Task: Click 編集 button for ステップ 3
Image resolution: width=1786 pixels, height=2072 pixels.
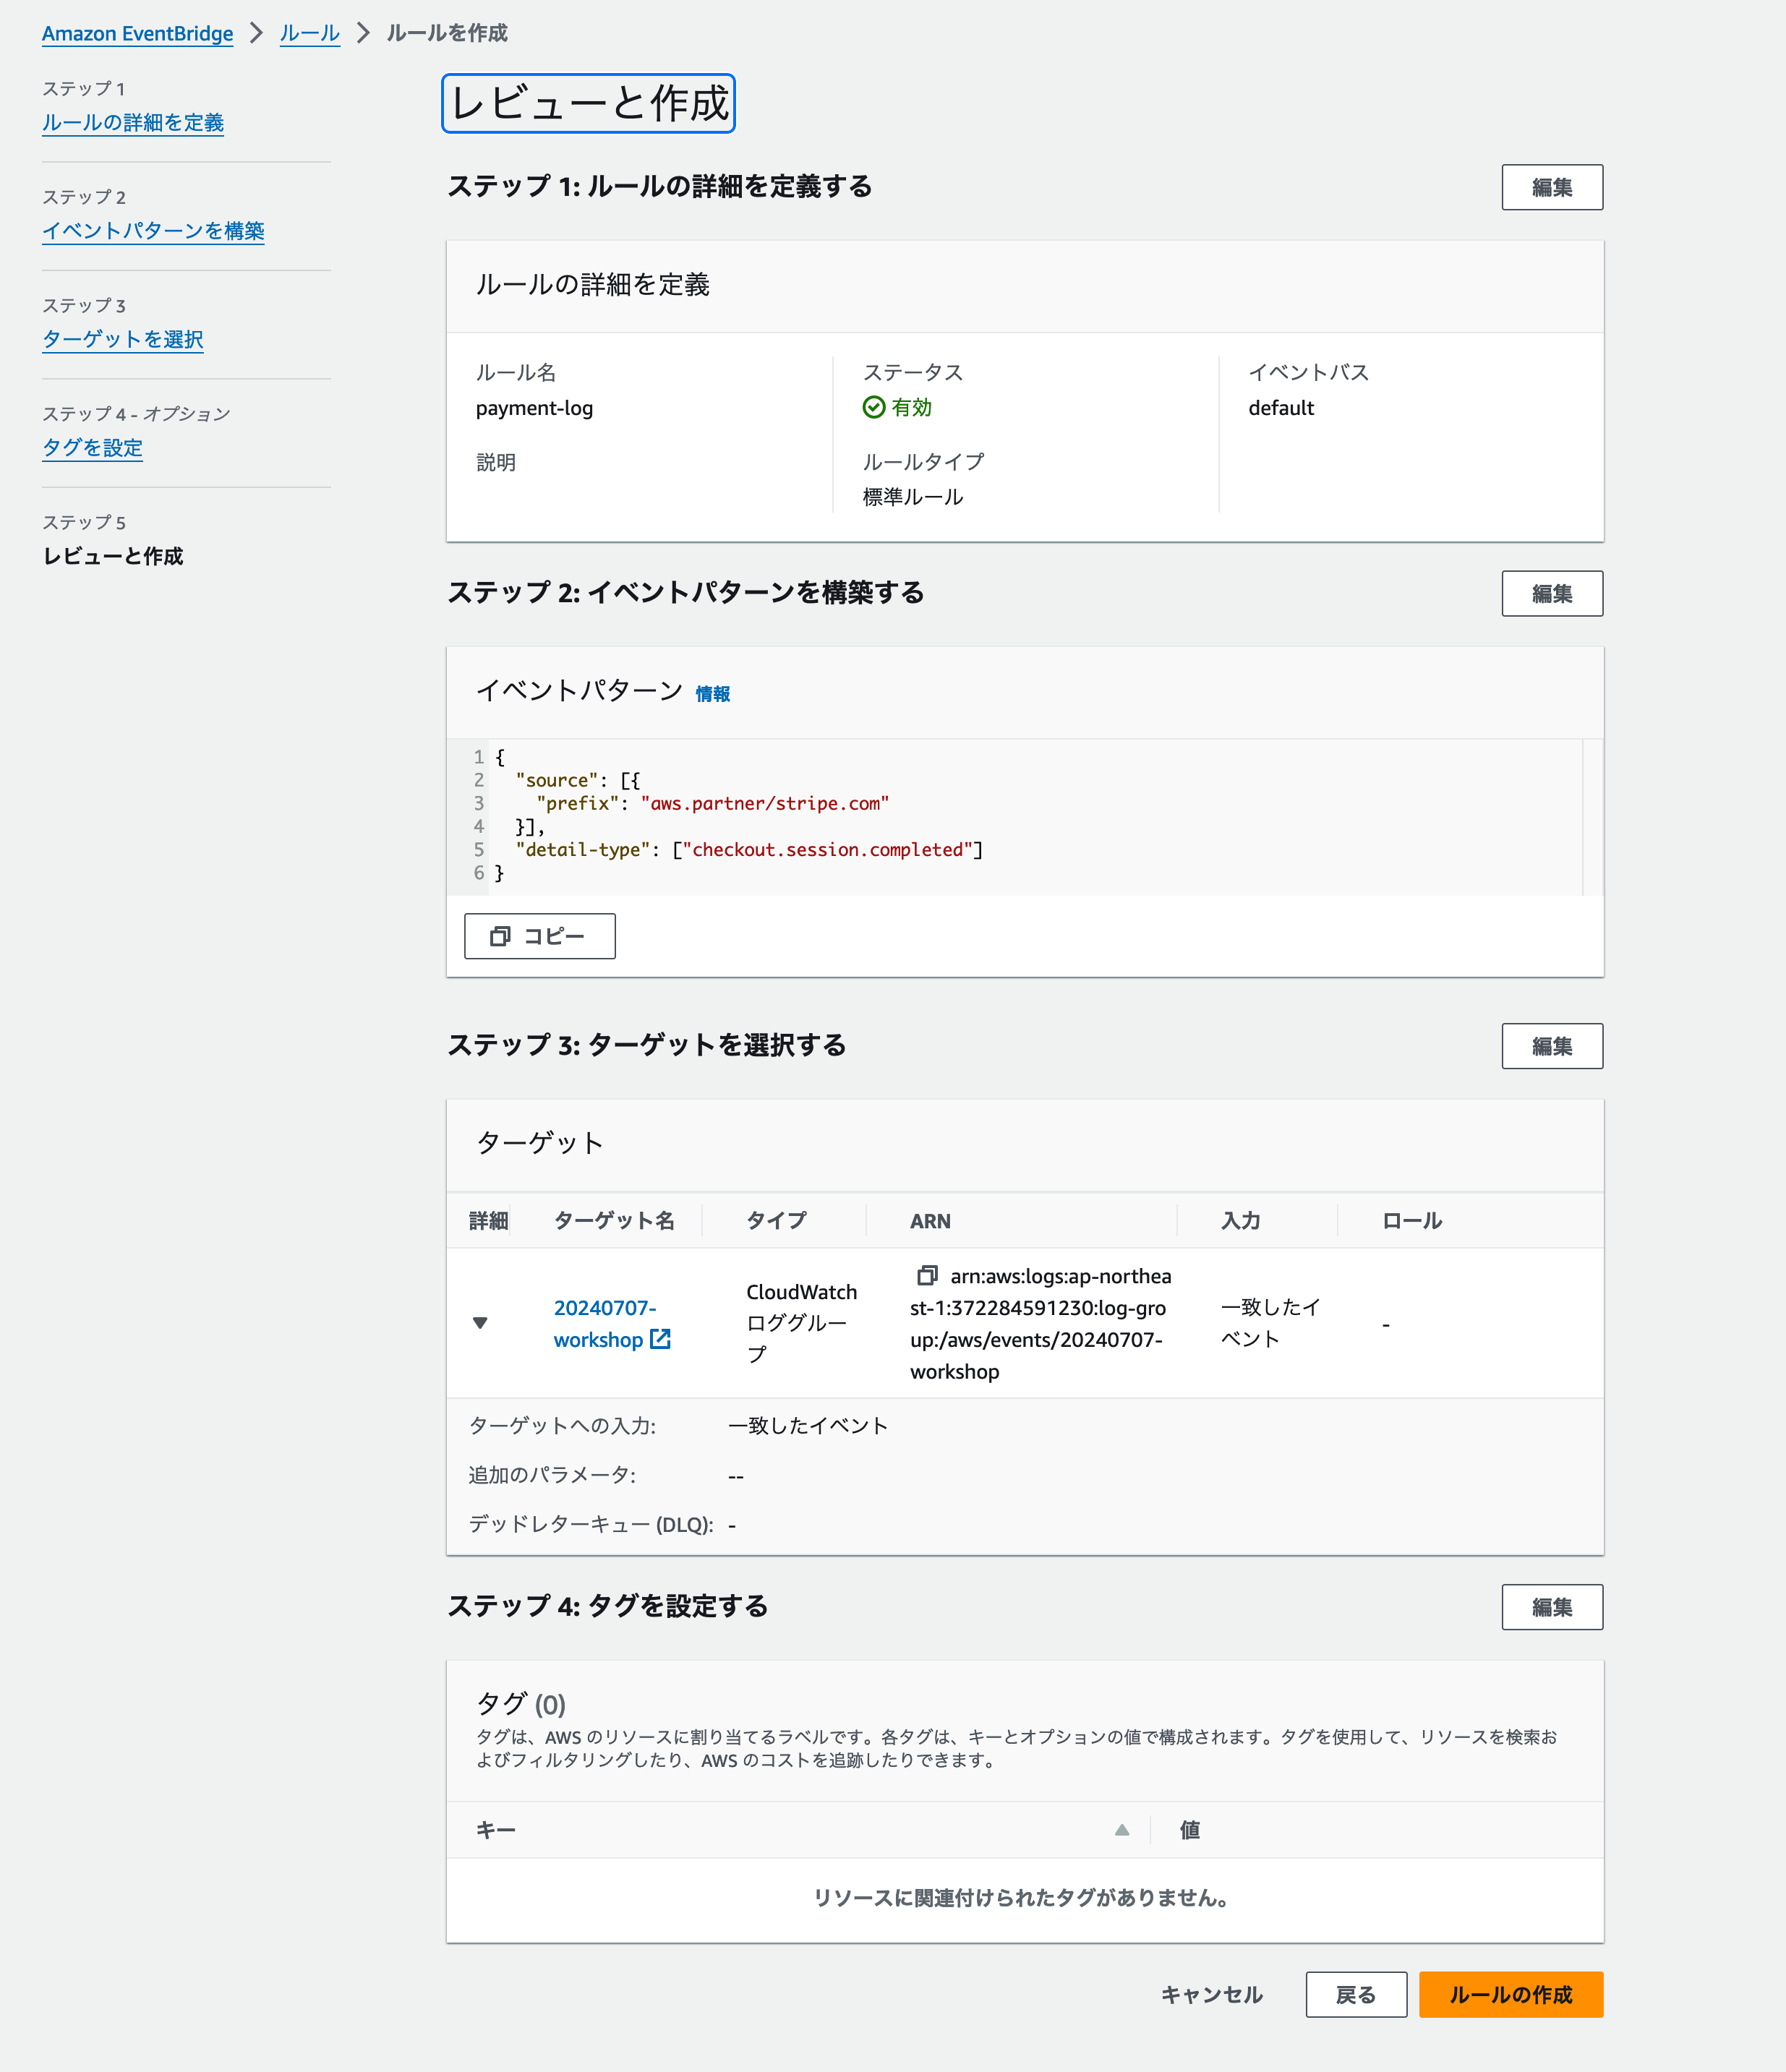Action: tap(1551, 1045)
